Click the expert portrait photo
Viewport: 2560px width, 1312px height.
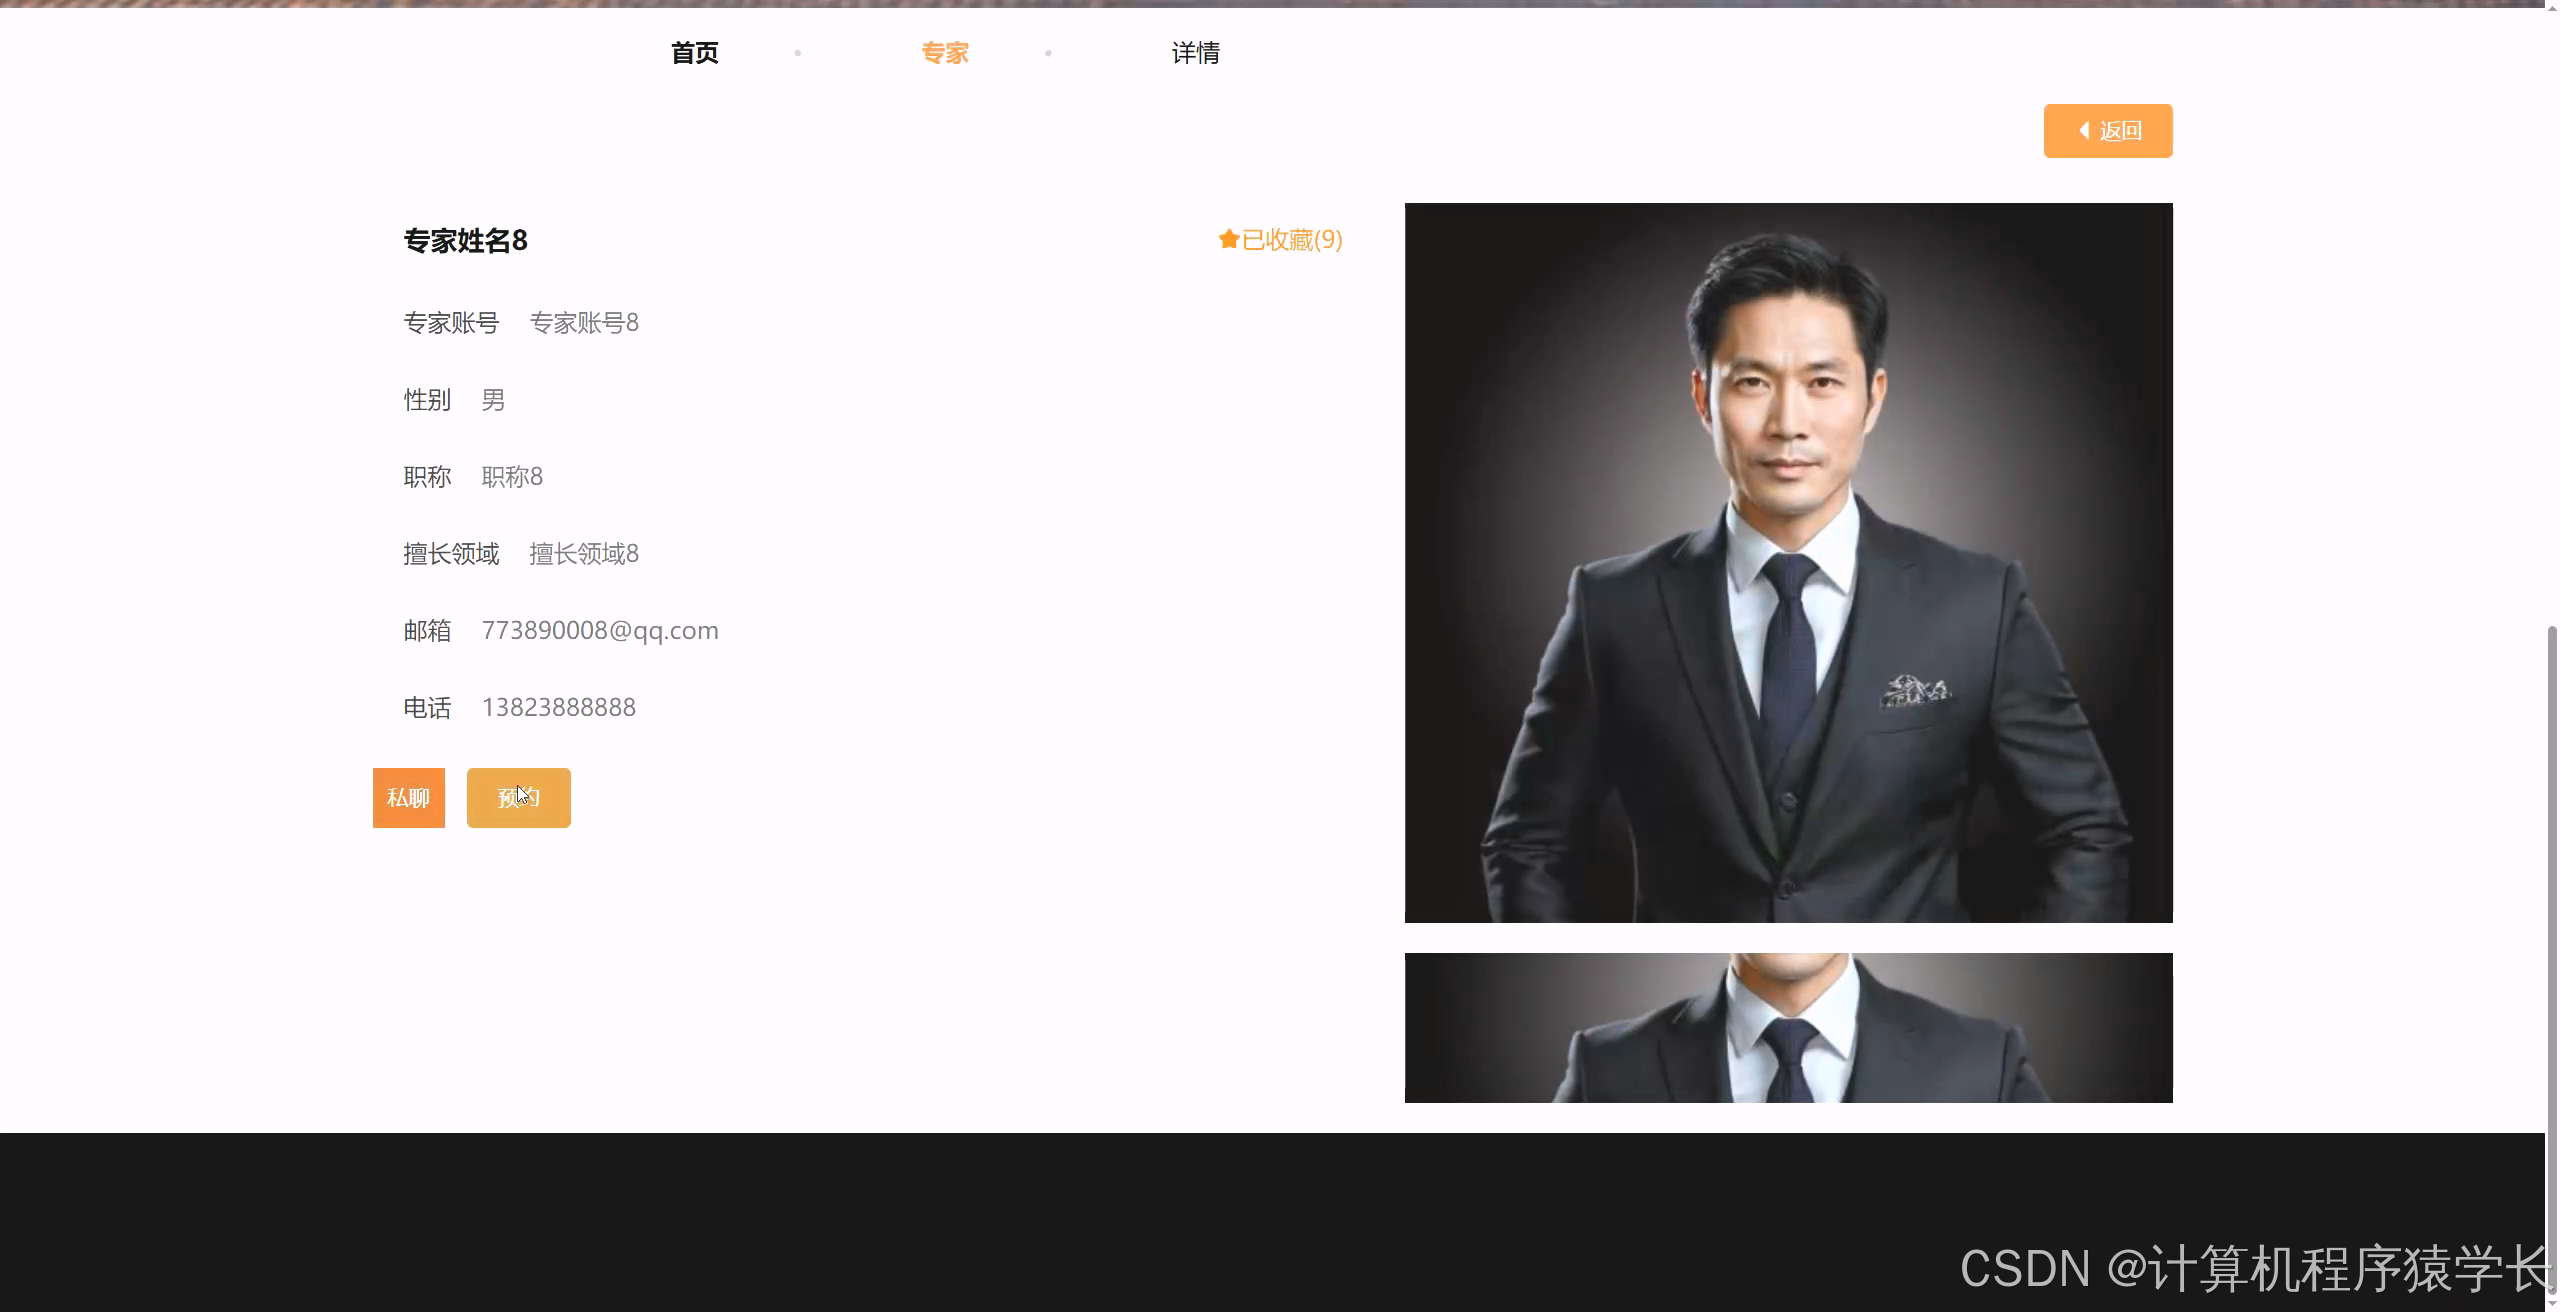1788,562
